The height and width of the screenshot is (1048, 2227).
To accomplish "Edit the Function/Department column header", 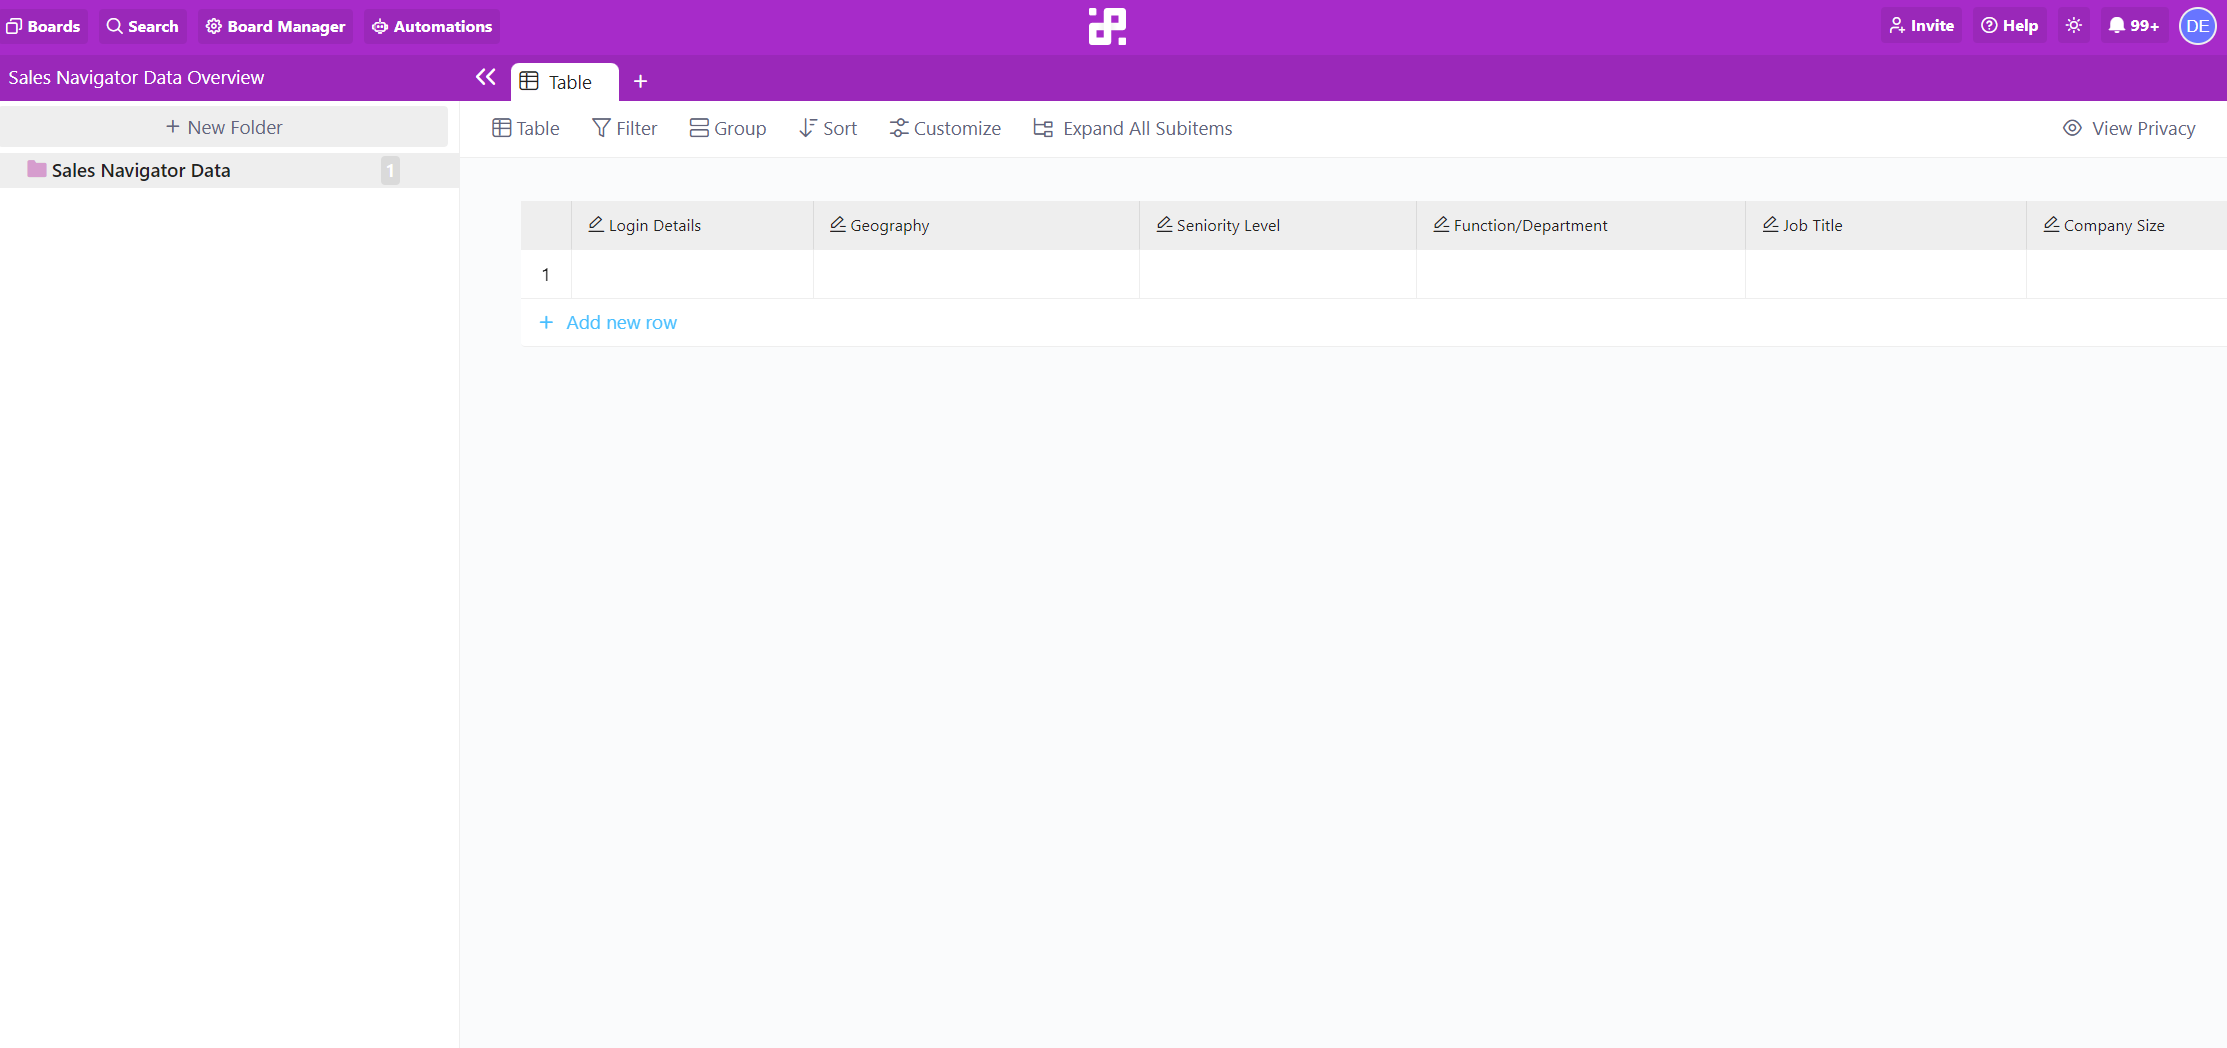I will (x=1581, y=225).
